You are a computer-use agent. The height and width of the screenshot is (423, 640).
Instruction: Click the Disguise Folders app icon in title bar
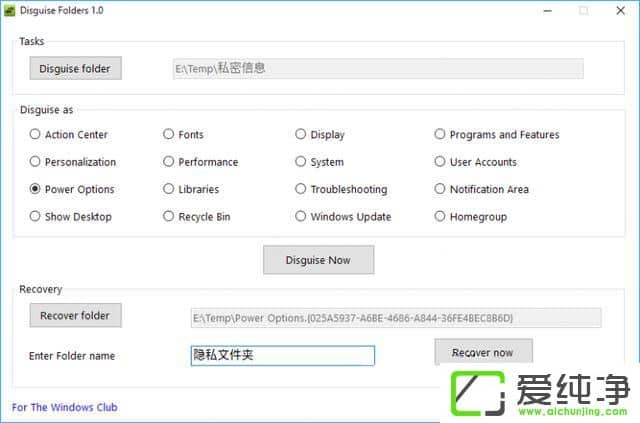[x=9, y=11]
